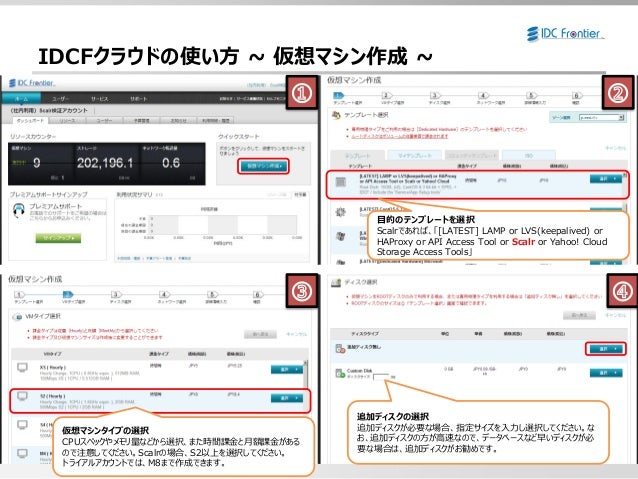Viewport: 638px width, 479px height.
Task: Select step 4 network in the template screen wizard
Action: pyautogui.click(x=483, y=96)
